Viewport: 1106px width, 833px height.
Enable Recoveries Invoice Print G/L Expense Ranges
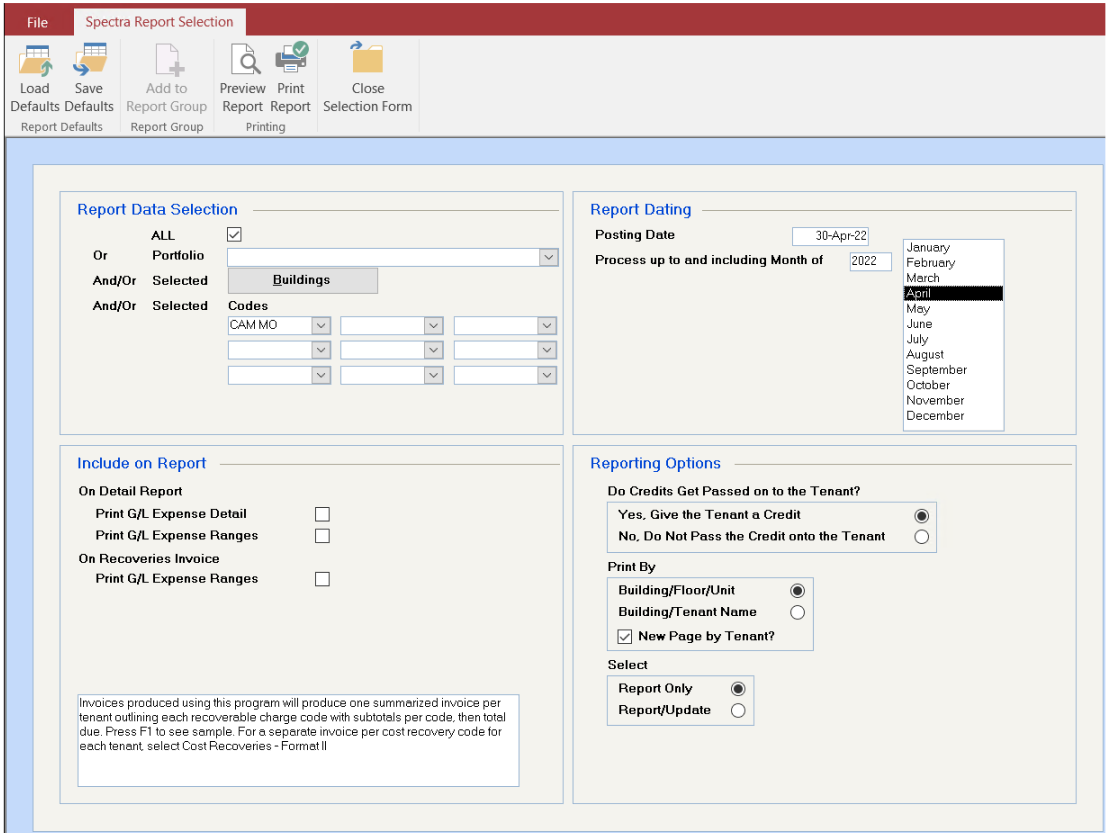[x=322, y=579]
